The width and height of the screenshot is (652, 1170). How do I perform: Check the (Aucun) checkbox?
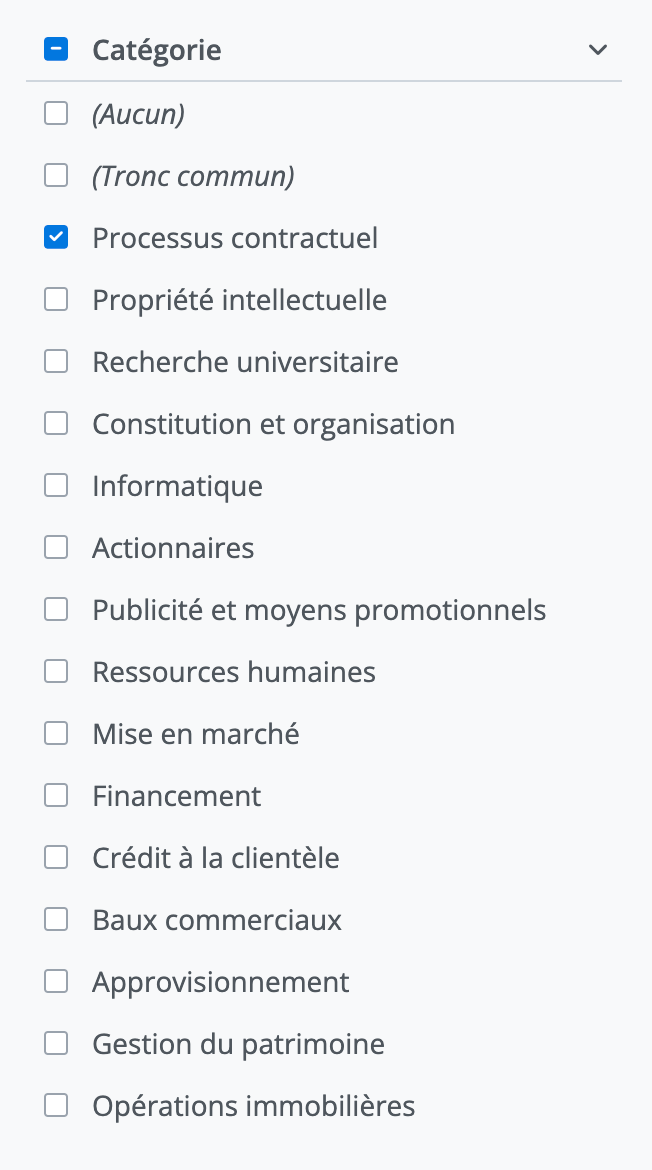coord(56,114)
